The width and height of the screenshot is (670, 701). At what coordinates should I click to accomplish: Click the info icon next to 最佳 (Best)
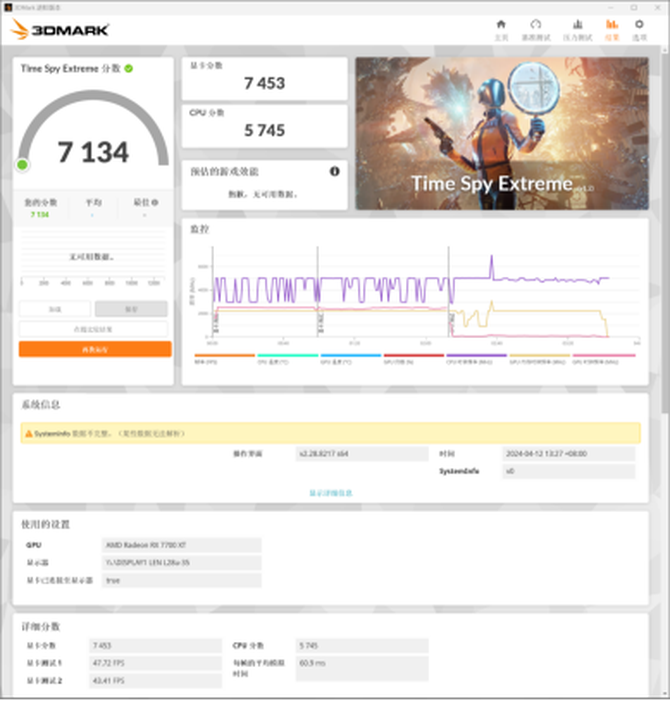(155, 203)
